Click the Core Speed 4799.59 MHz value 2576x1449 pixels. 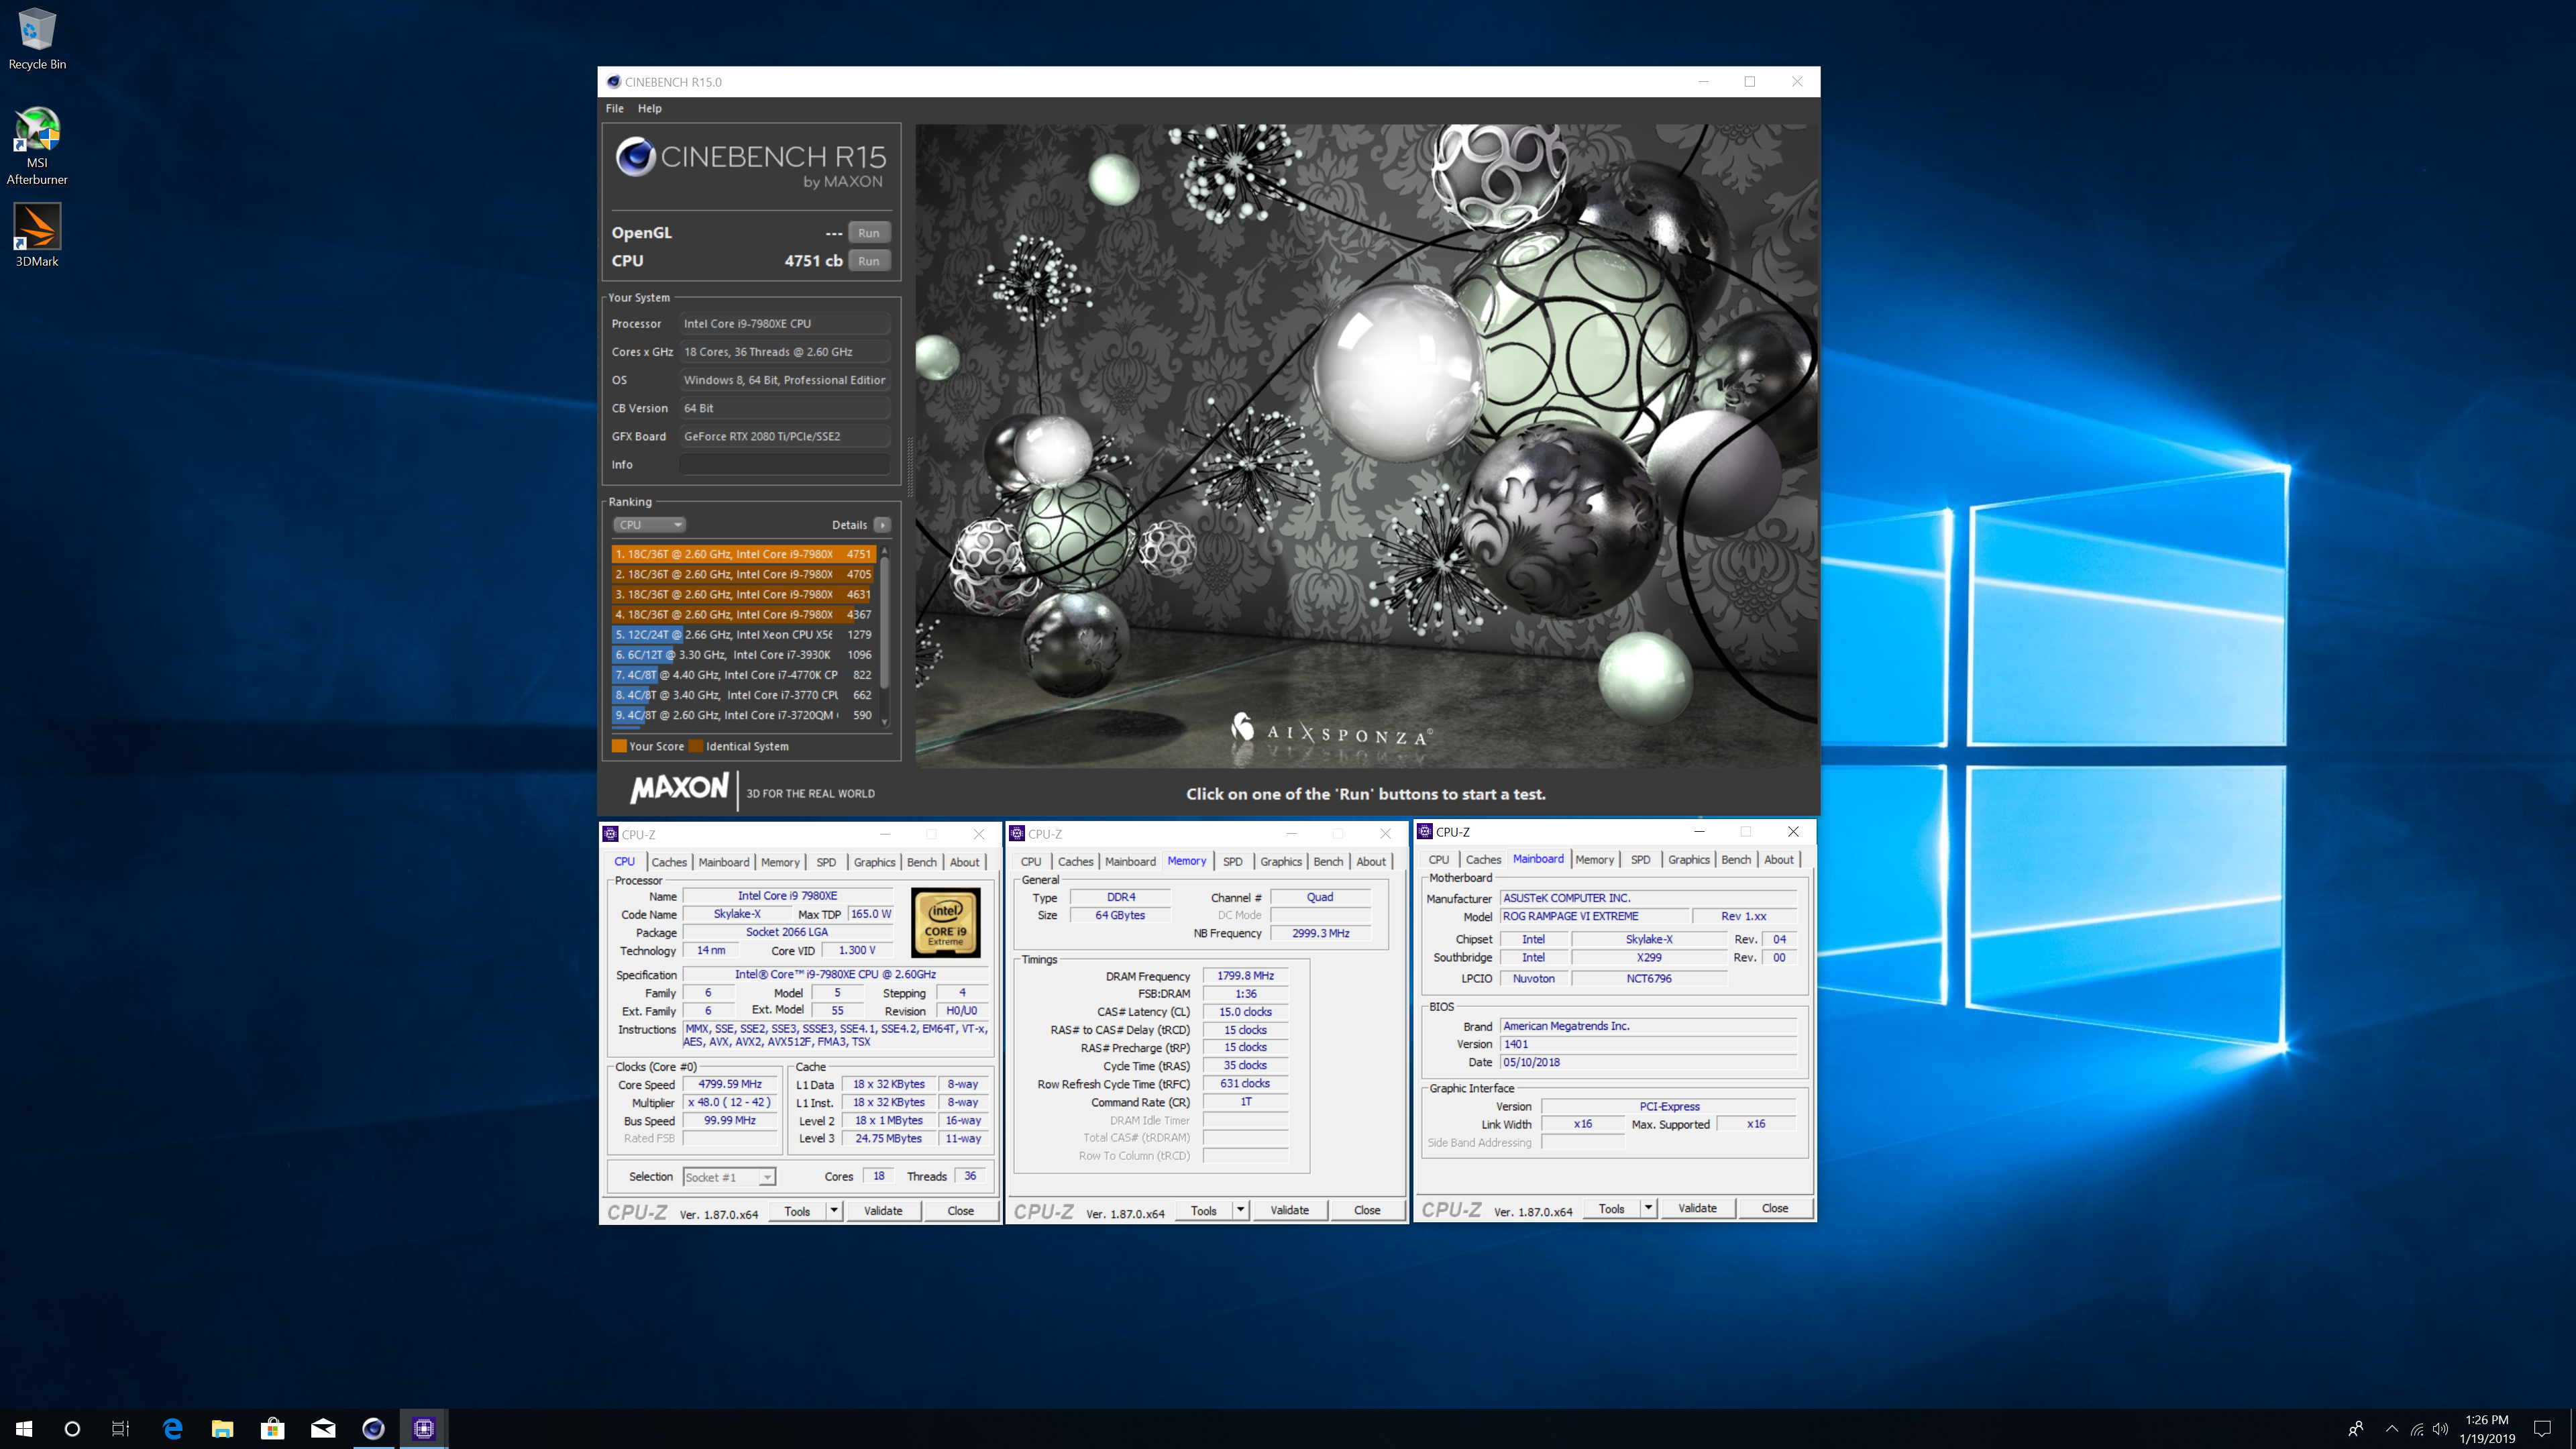(729, 1084)
